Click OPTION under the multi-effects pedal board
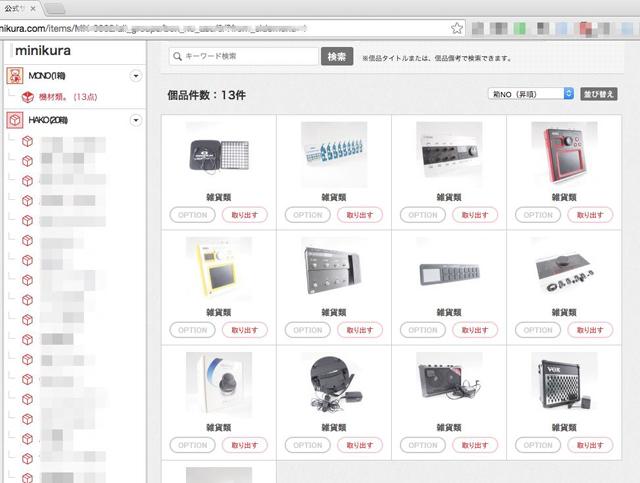Image resolution: width=640 pixels, height=483 pixels. (x=307, y=330)
